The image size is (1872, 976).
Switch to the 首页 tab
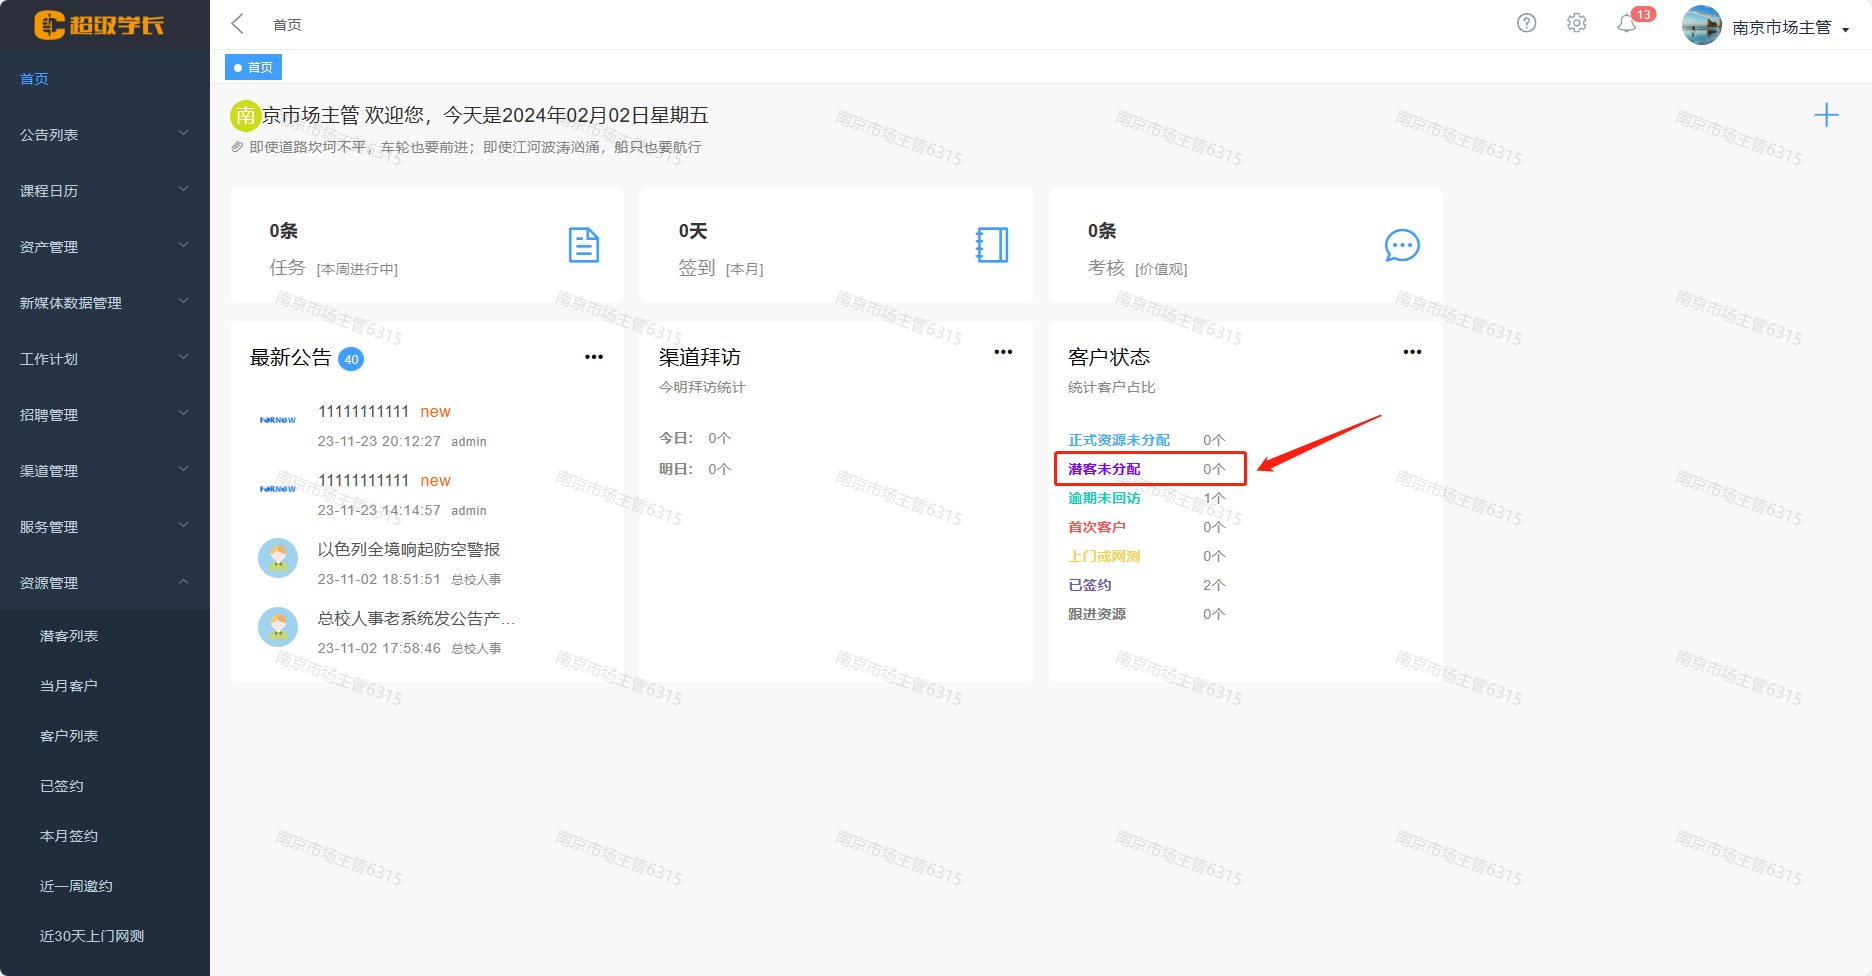[x=254, y=67]
